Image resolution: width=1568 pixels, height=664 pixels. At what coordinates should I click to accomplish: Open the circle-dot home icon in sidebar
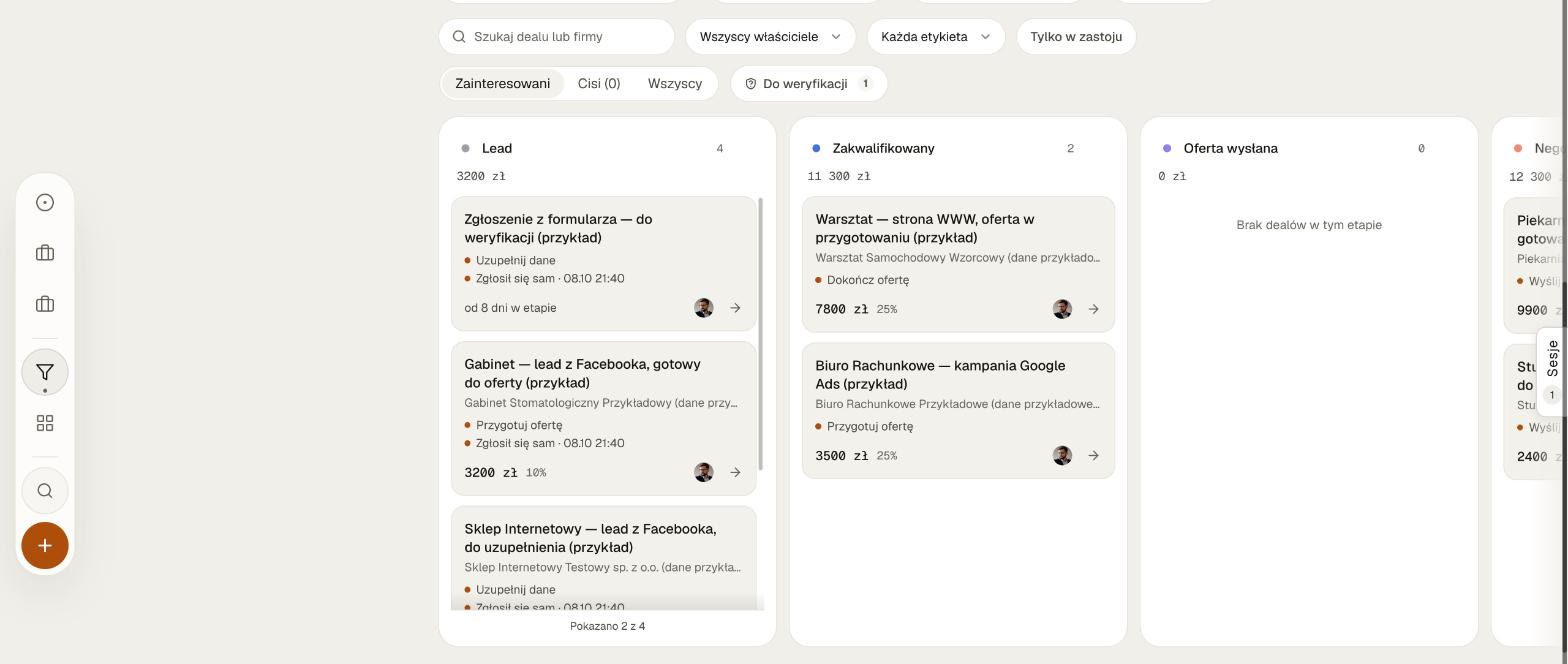(x=45, y=203)
